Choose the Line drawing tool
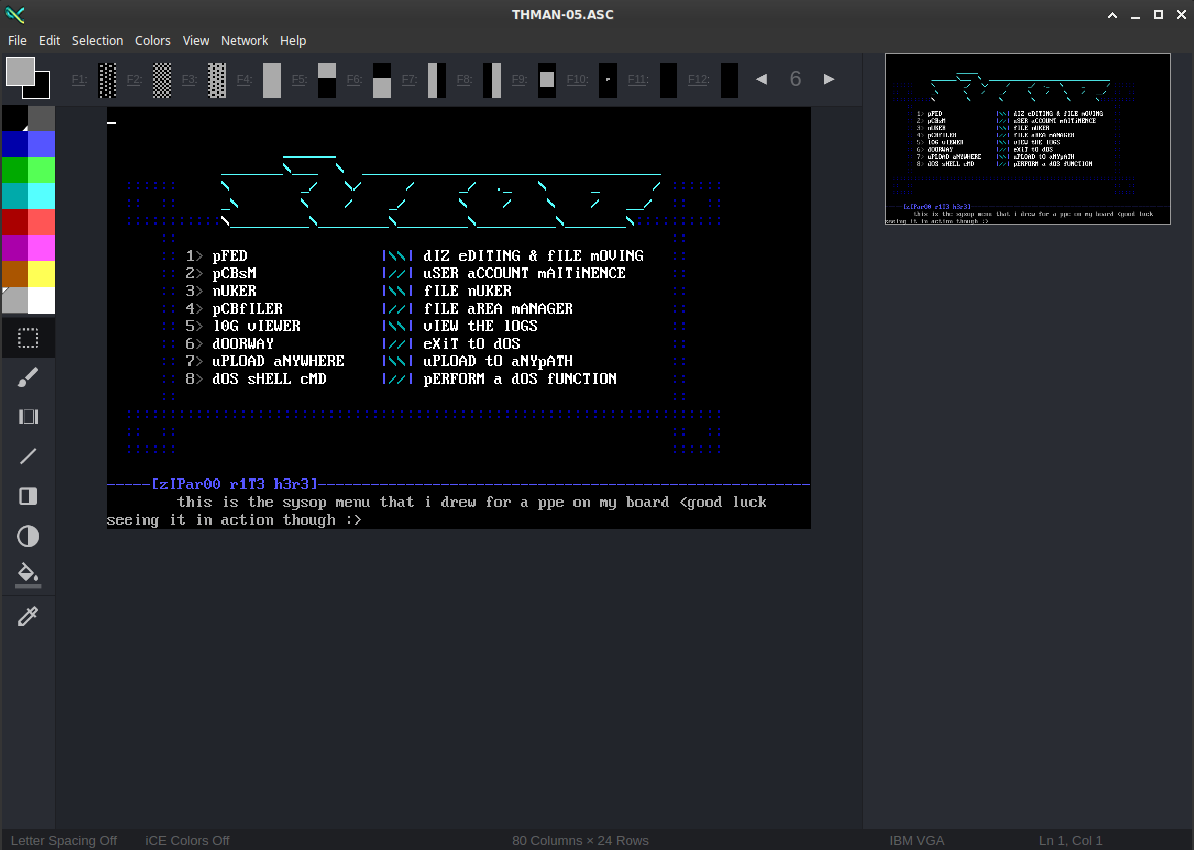The height and width of the screenshot is (850, 1194). (x=28, y=456)
